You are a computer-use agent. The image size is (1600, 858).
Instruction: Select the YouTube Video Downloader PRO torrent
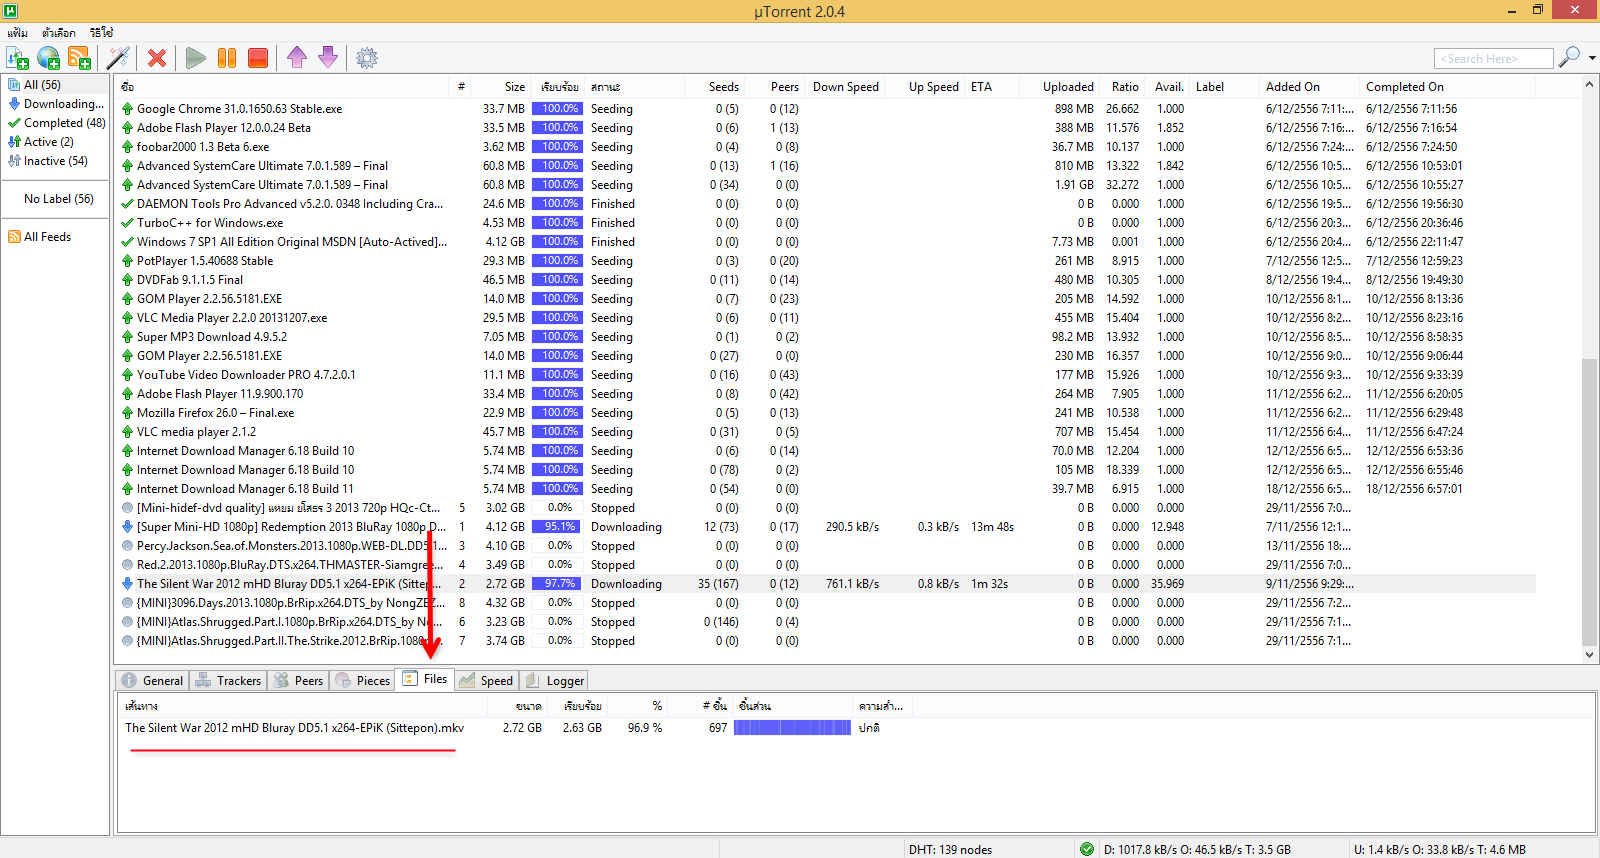[246, 375]
